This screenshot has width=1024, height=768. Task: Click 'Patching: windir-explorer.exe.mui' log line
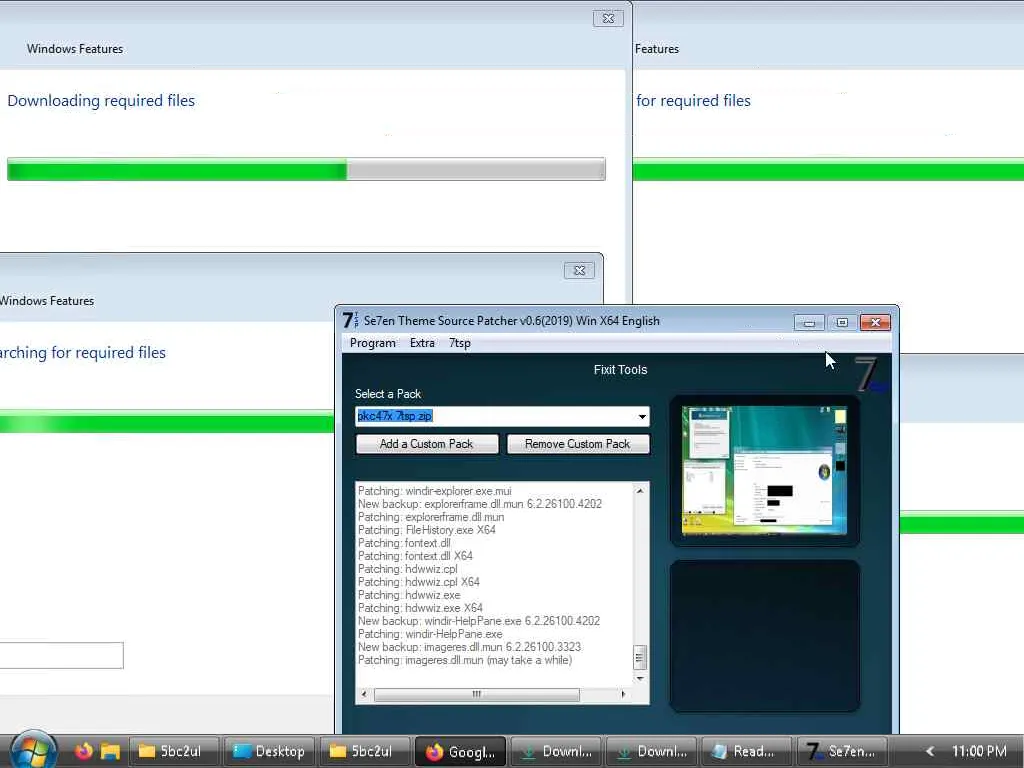[435, 491]
